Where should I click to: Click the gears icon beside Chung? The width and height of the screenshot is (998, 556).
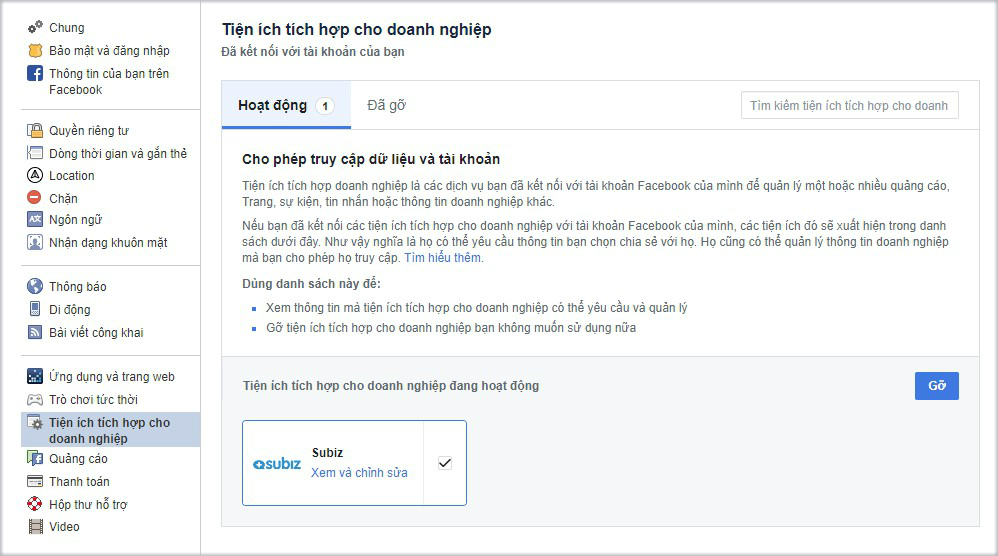point(35,27)
